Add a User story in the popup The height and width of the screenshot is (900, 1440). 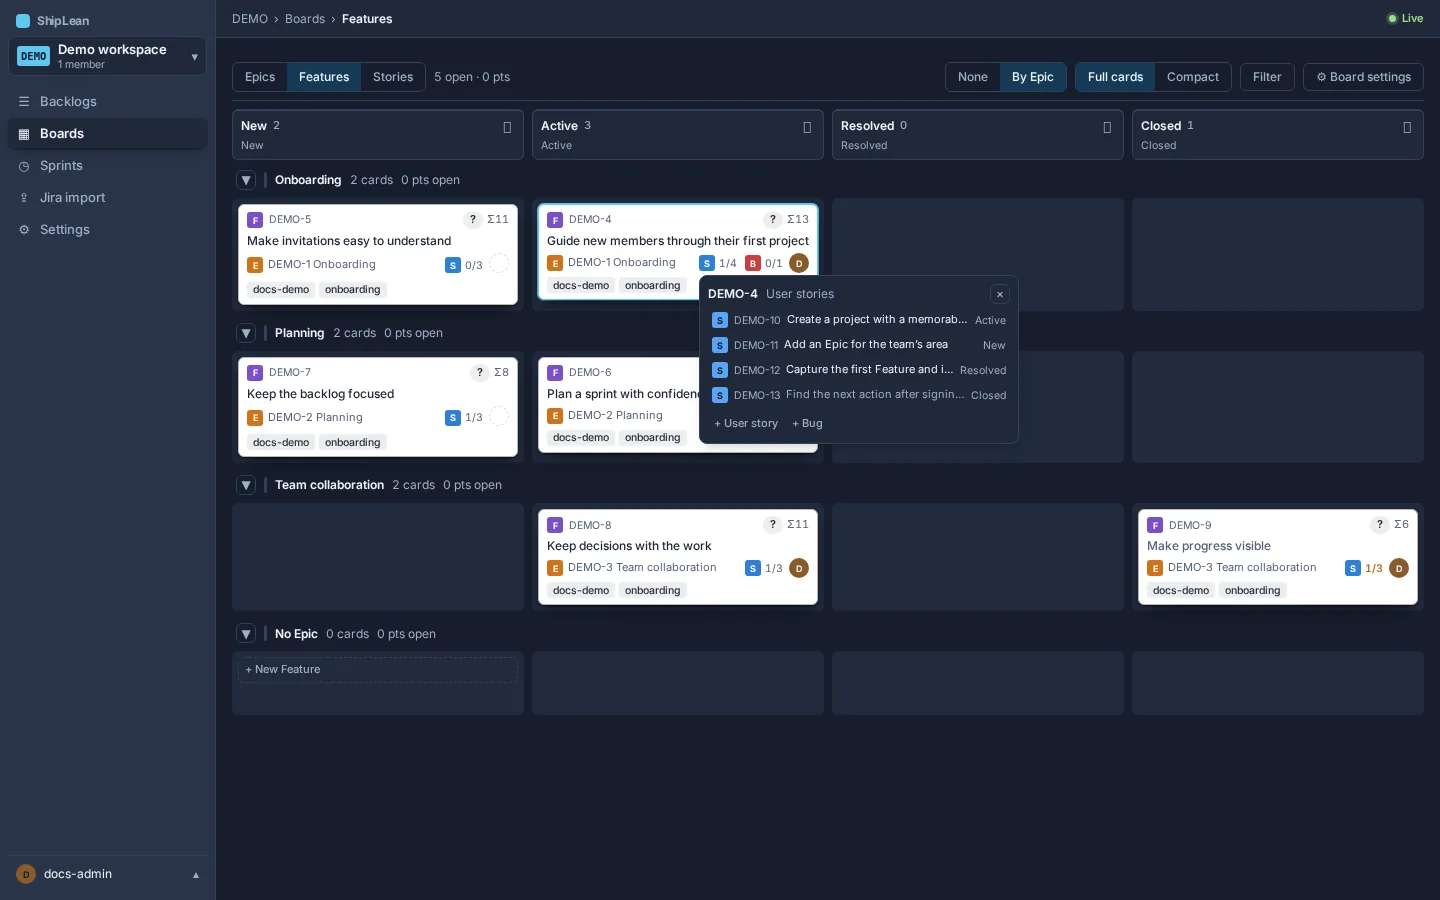(x=746, y=423)
